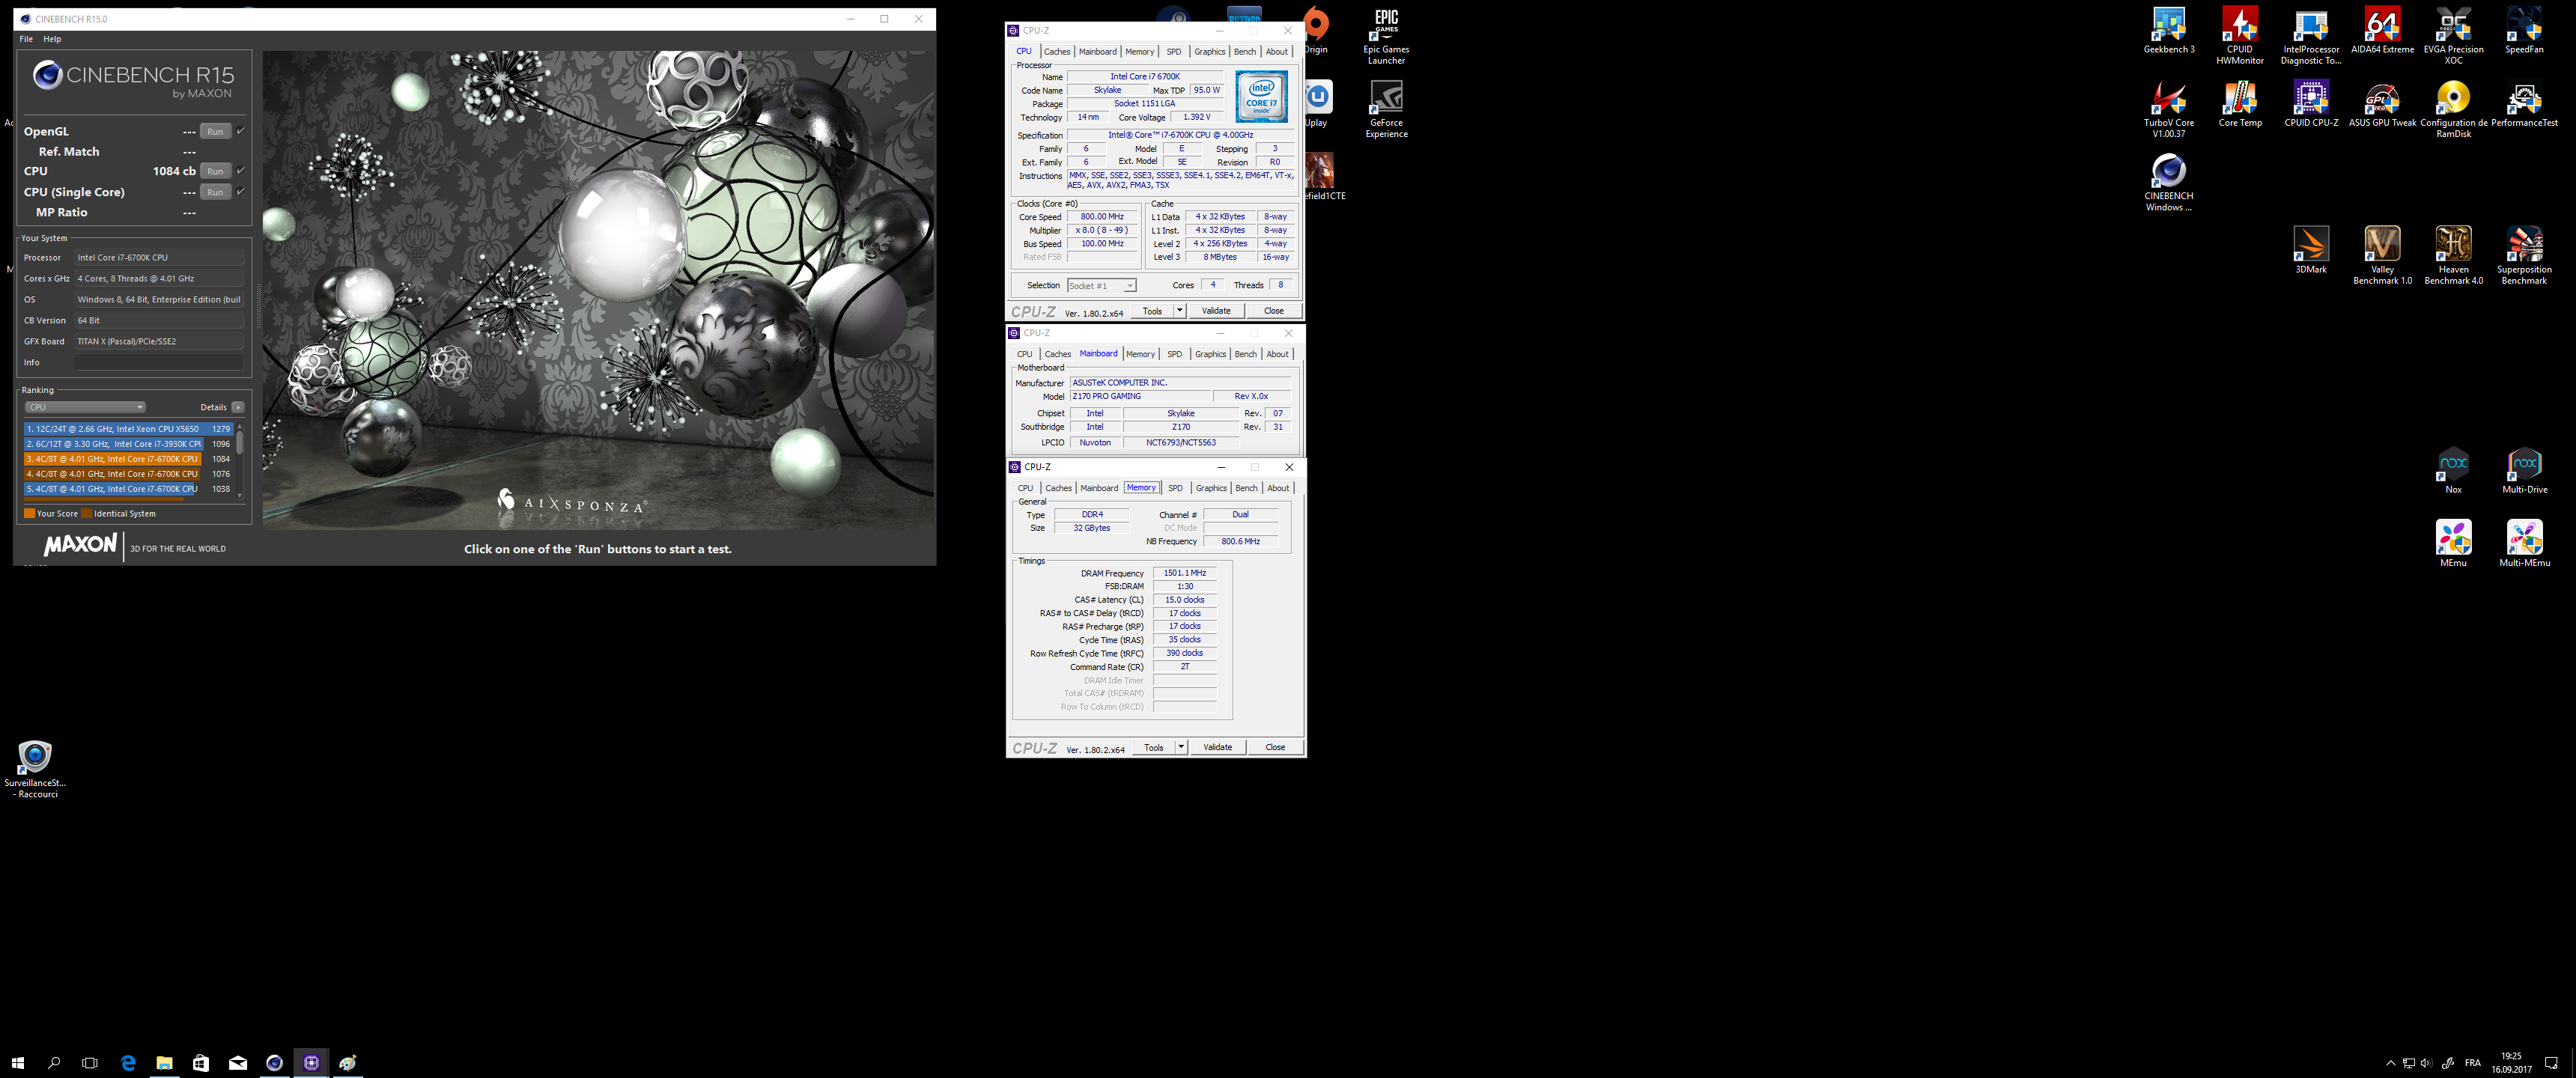Viewport: 2576px width, 1078px height.
Task: Launch 3DMark desktop icon
Action: point(2310,249)
